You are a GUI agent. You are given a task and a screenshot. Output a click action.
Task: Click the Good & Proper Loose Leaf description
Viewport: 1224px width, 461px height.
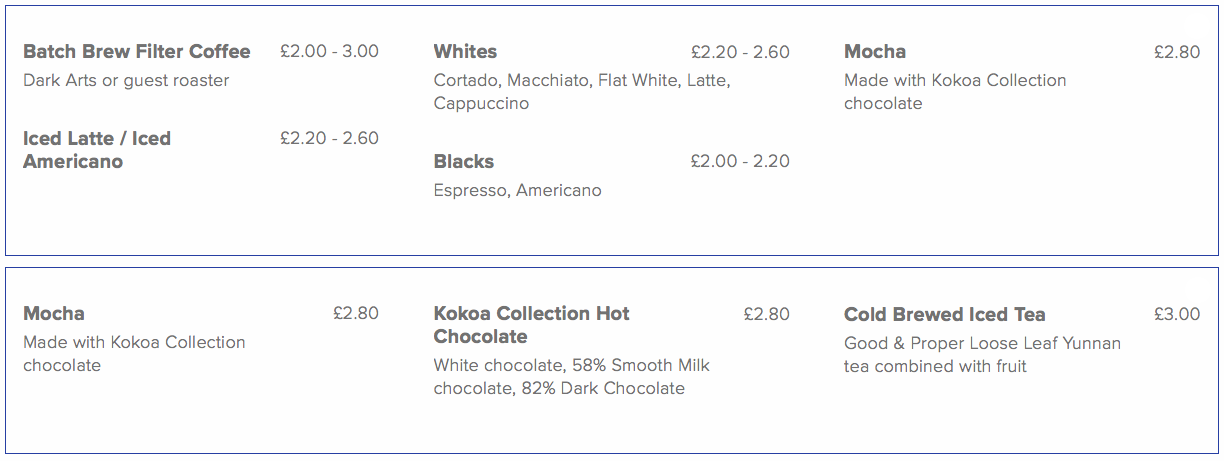(x=983, y=355)
